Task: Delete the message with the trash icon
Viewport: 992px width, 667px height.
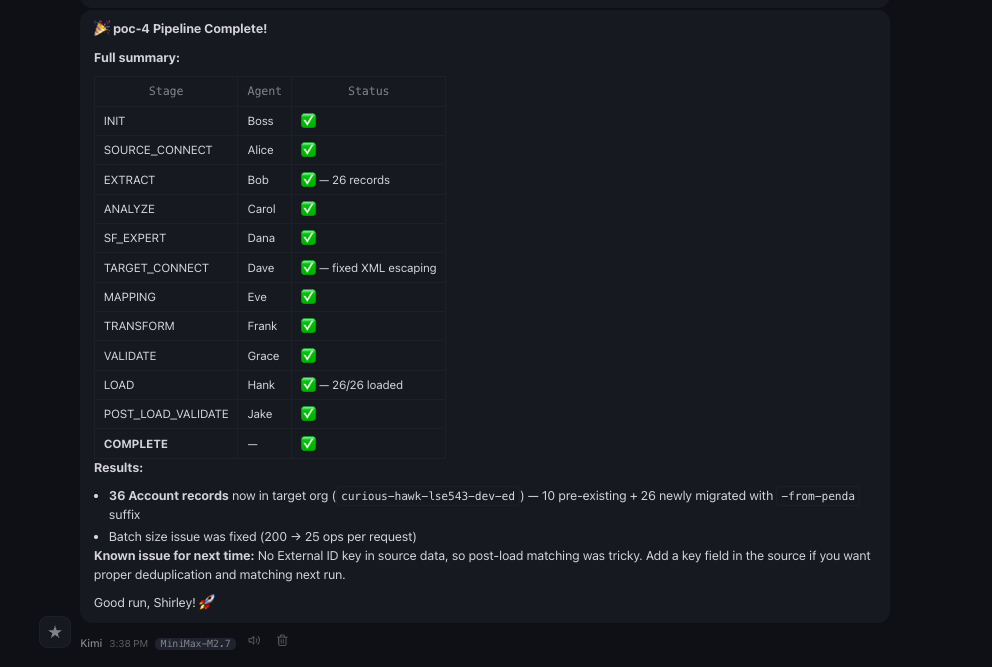Action: (x=282, y=641)
